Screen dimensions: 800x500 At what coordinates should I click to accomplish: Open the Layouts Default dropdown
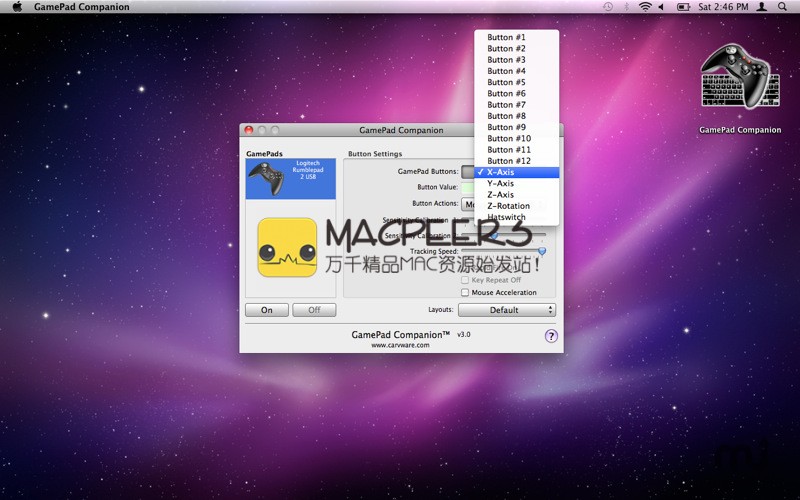[x=506, y=310]
